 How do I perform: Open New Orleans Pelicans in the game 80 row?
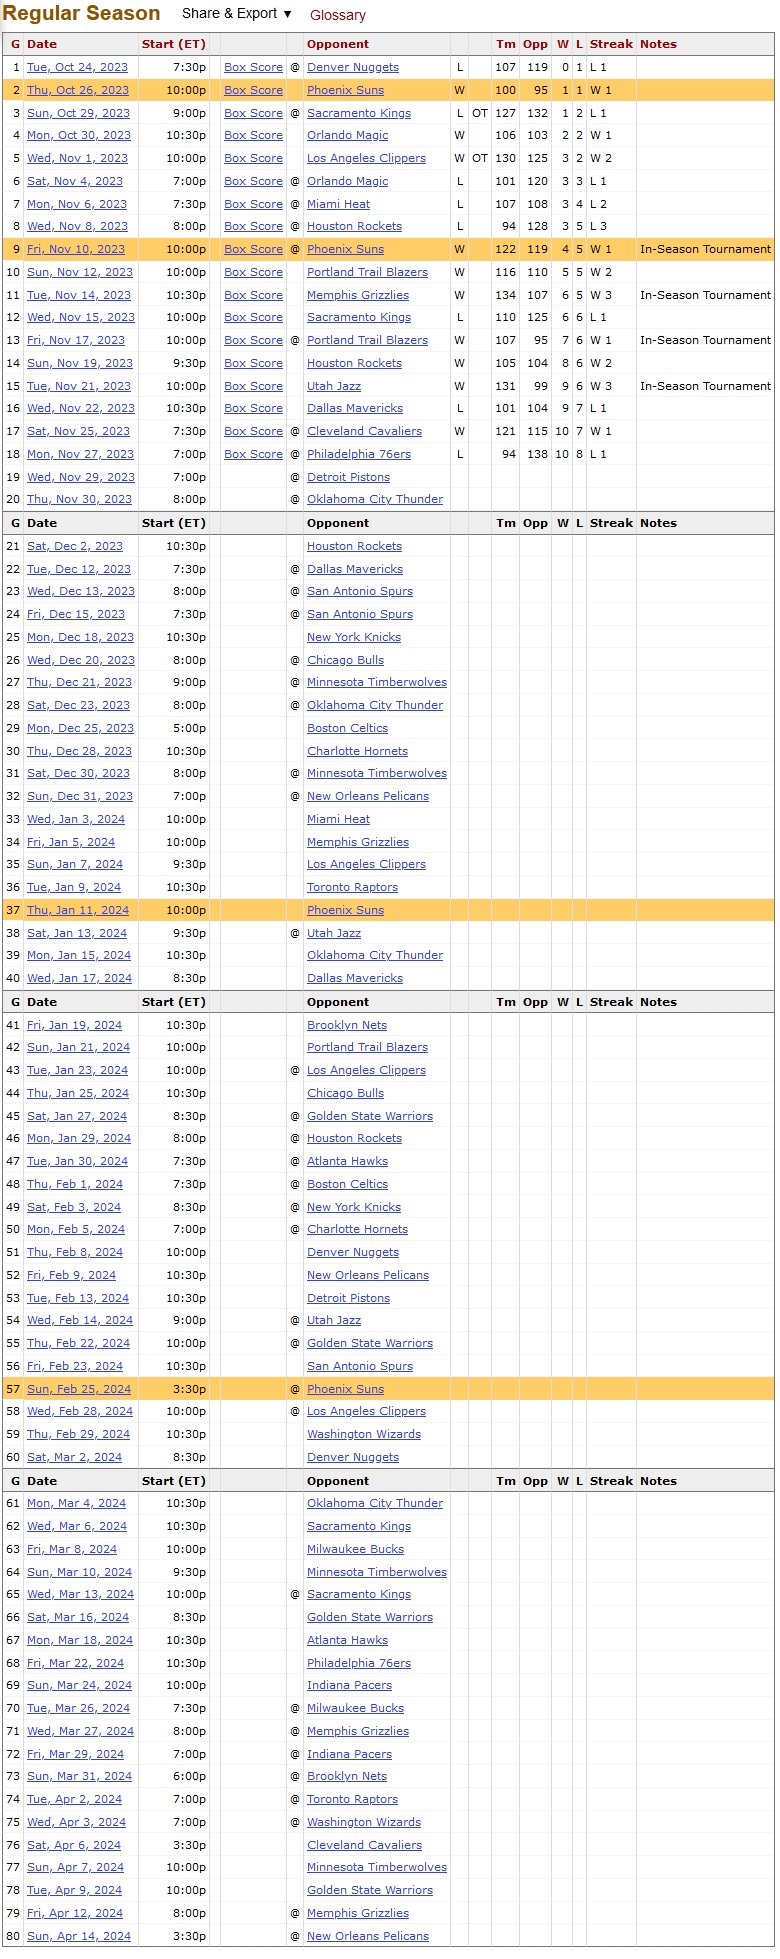pyautogui.click(x=367, y=1936)
